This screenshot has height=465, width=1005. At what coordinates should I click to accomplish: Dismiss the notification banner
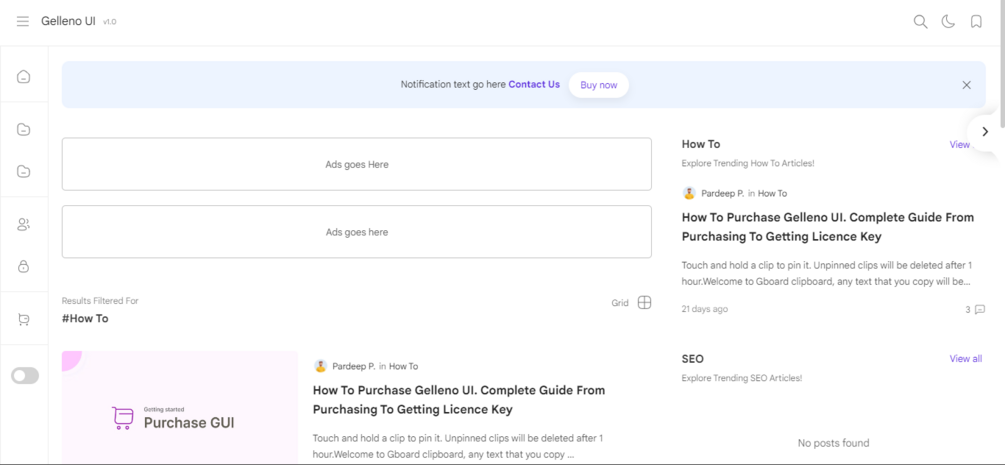pos(966,85)
